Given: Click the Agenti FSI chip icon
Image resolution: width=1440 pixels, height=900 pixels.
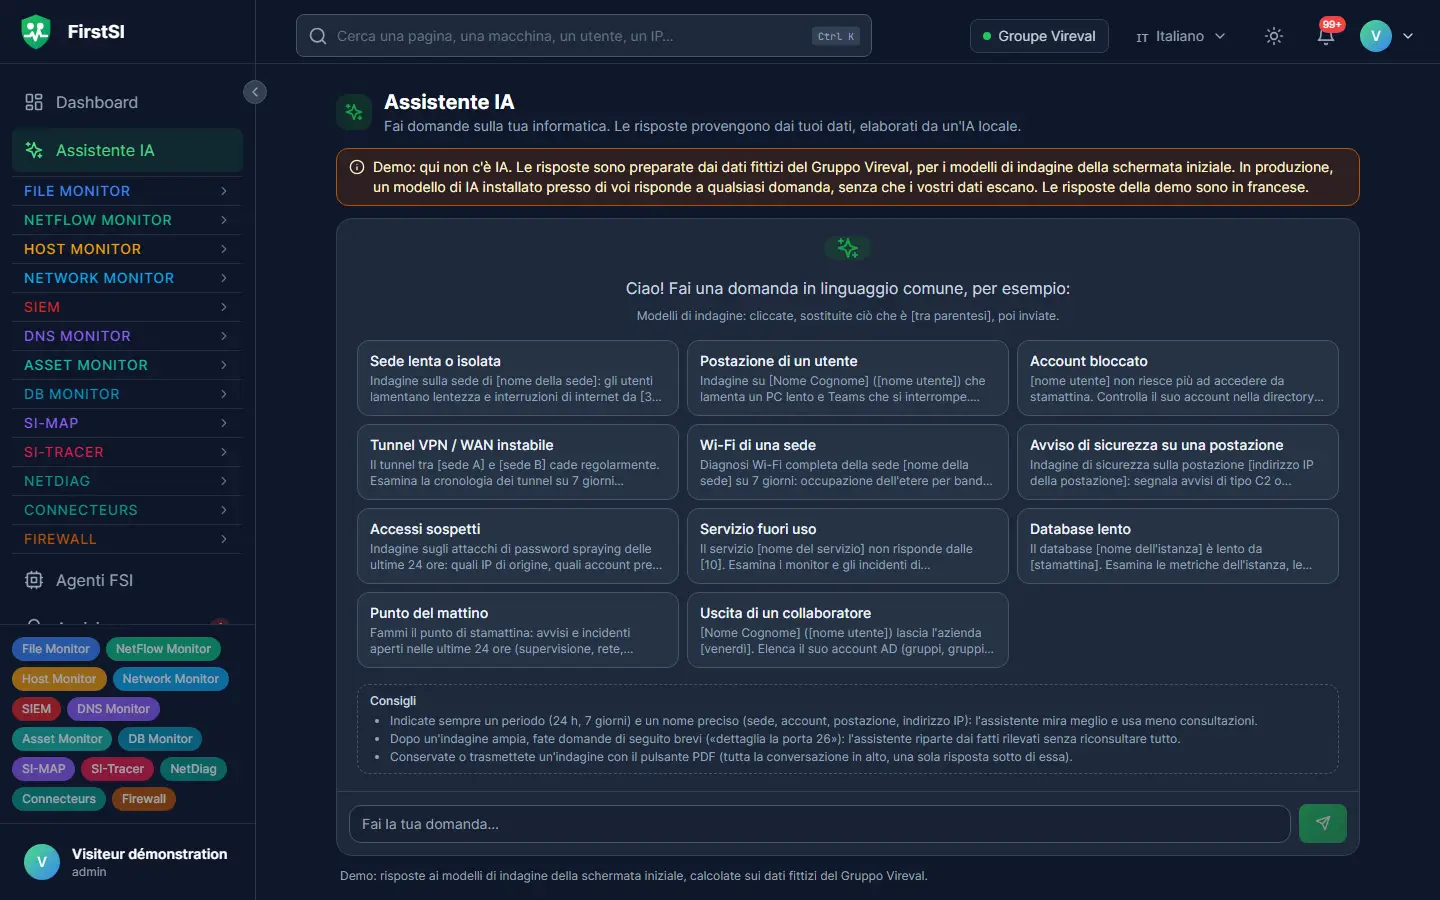Looking at the screenshot, I should click(x=34, y=580).
